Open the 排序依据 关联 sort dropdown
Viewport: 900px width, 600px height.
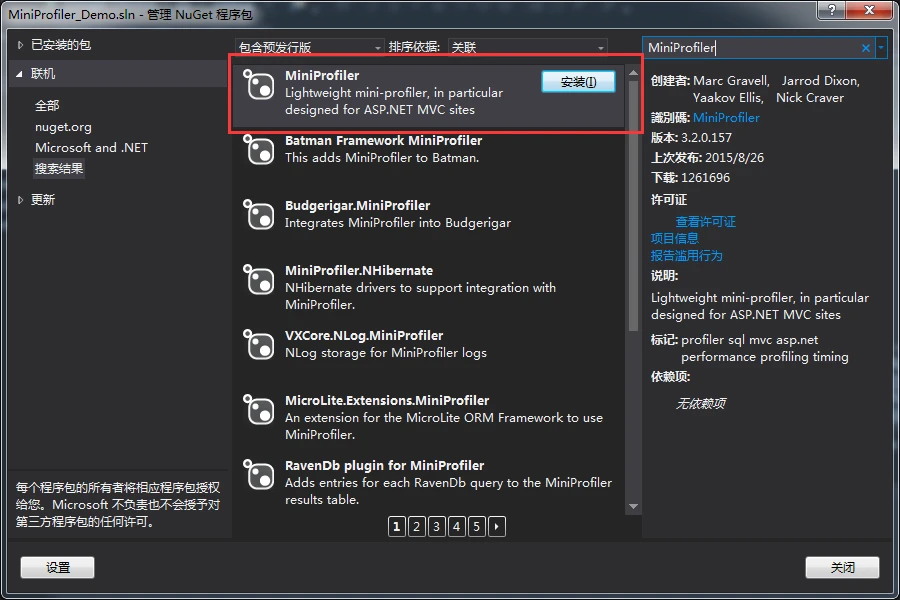coord(527,48)
